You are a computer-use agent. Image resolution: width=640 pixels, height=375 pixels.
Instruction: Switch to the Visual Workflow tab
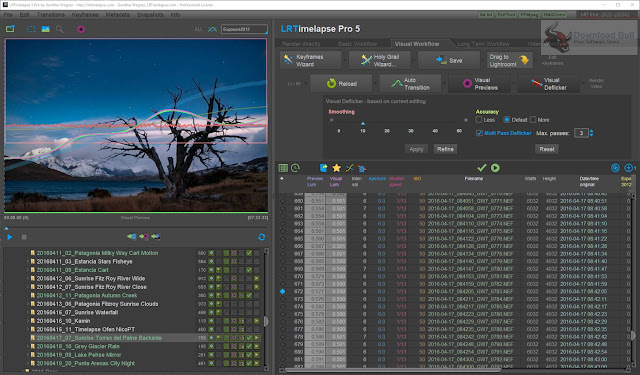pyautogui.click(x=417, y=44)
